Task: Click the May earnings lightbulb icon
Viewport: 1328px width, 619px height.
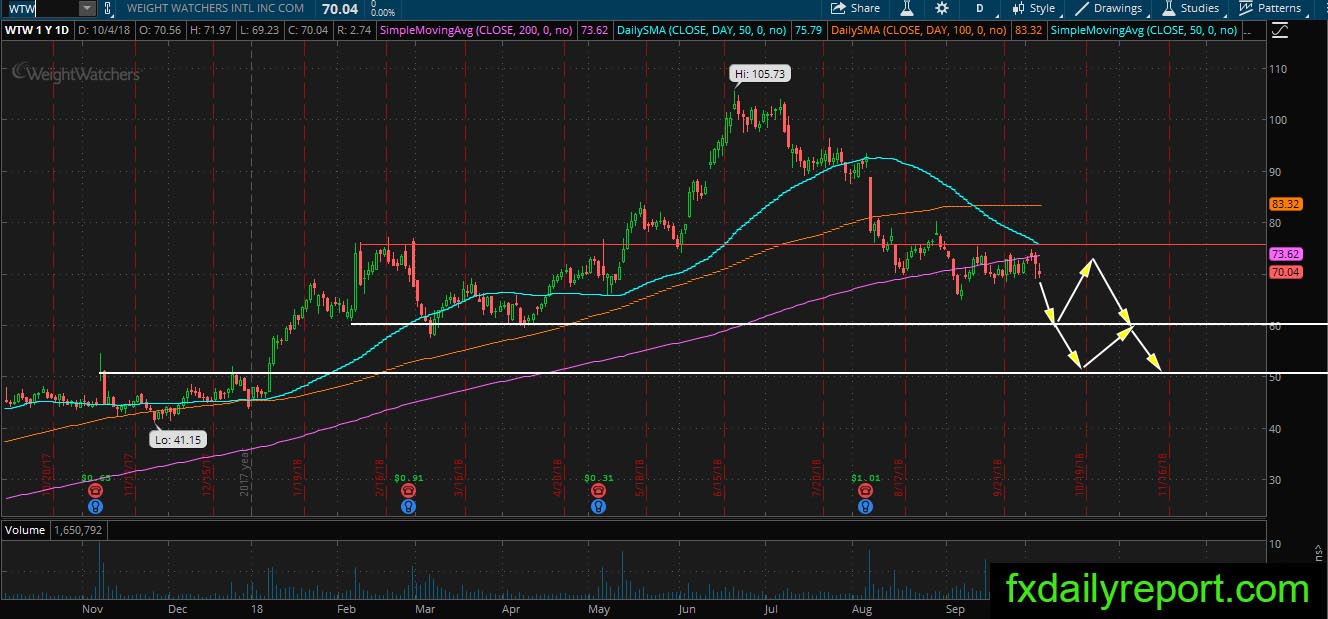Action: [x=597, y=507]
